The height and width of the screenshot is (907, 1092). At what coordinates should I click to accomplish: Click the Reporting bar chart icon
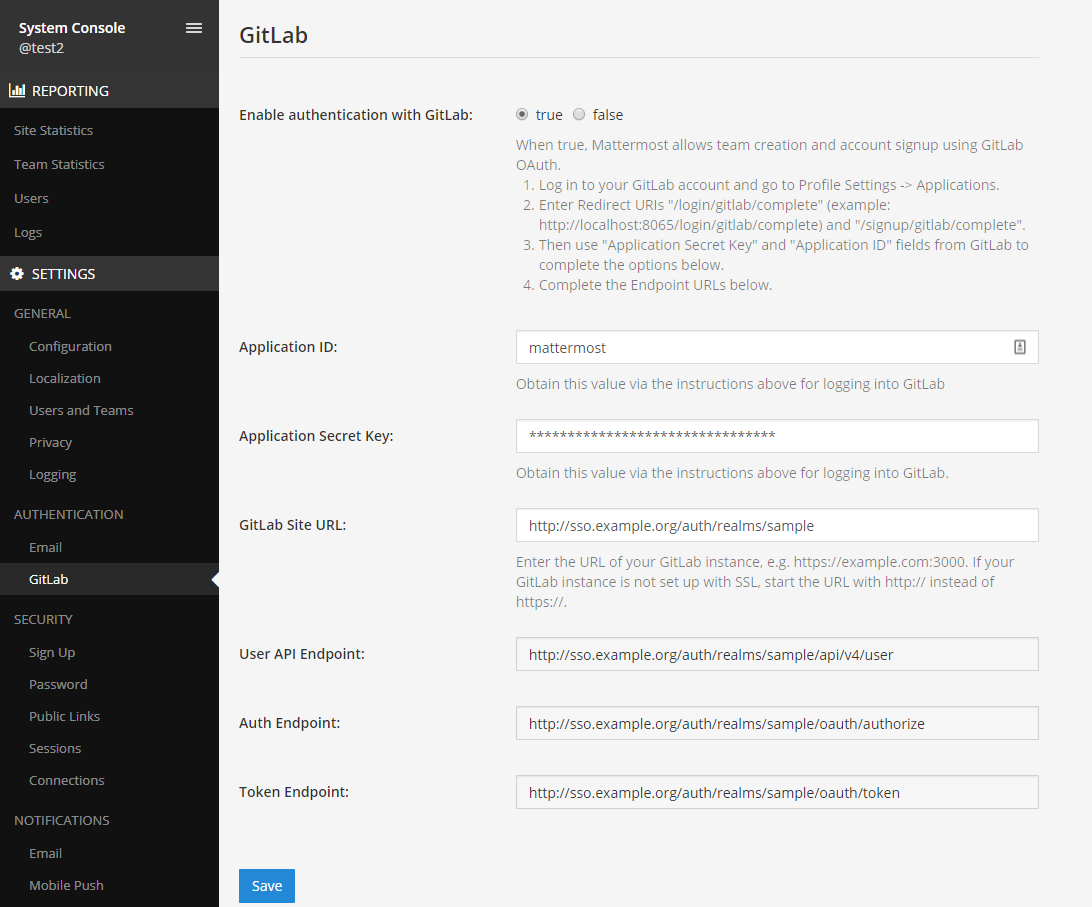point(17,91)
